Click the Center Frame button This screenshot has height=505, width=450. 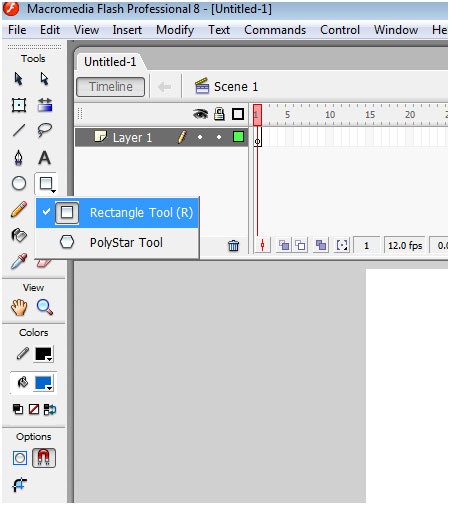pyautogui.click(x=262, y=246)
